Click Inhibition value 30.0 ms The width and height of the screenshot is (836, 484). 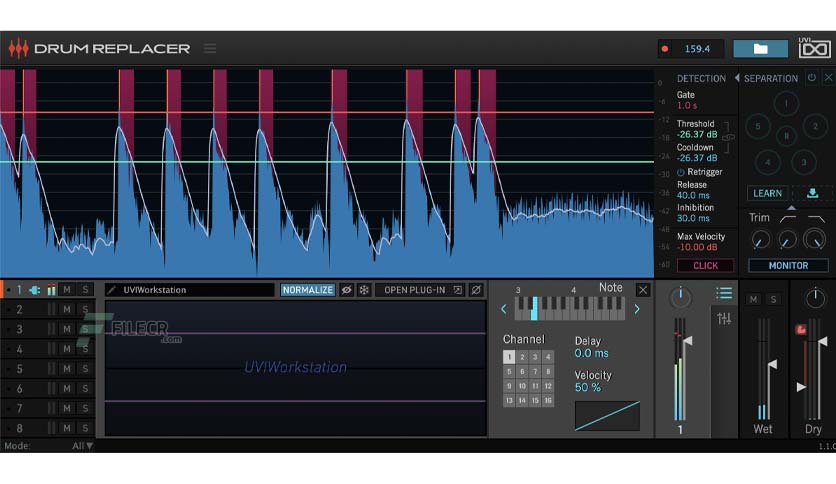693,218
